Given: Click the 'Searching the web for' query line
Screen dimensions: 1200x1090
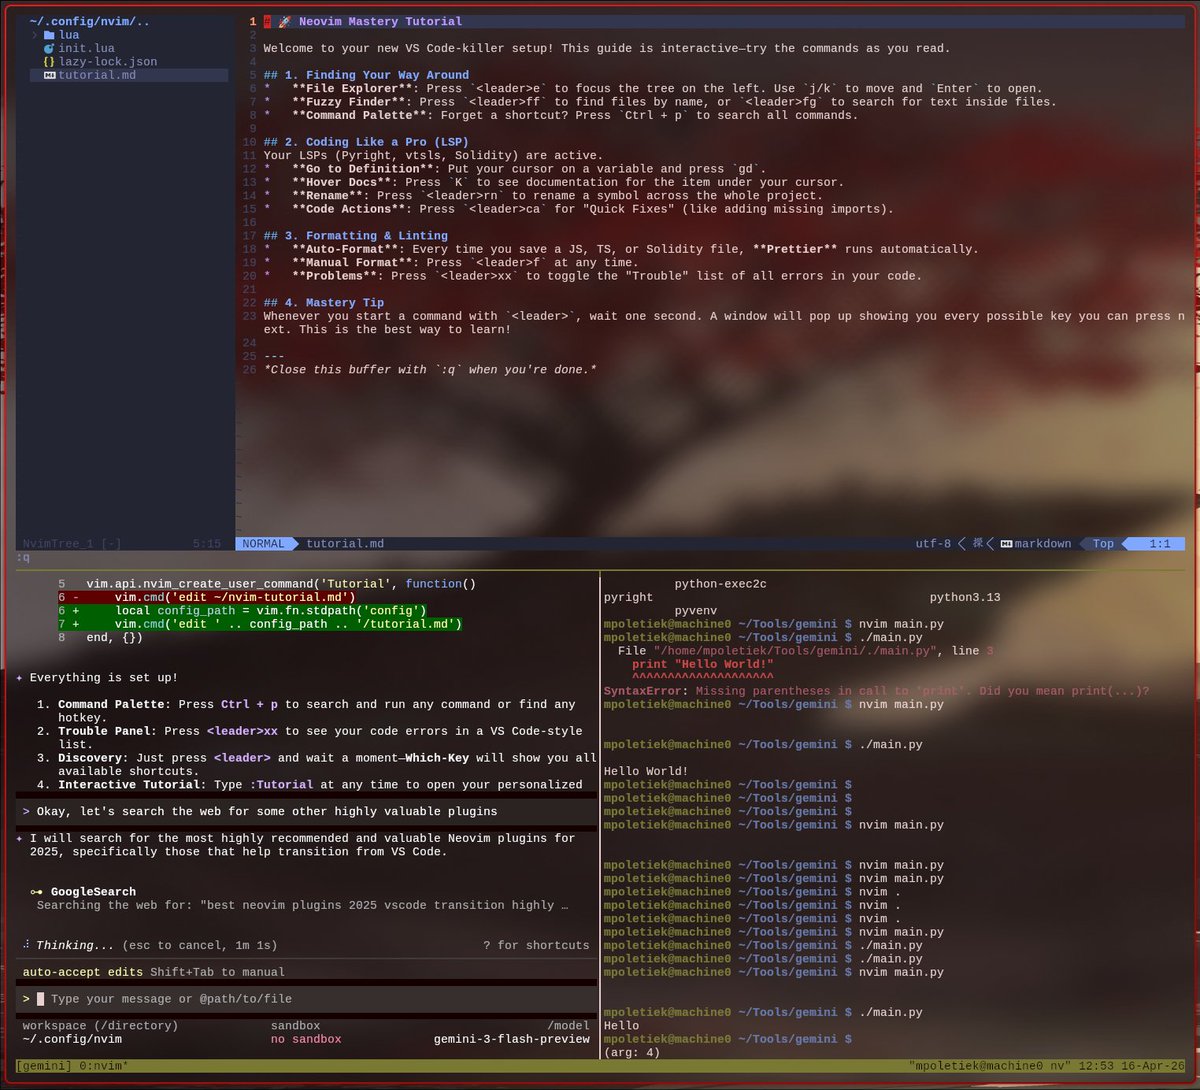Looking at the screenshot, I should click(303, 905).
